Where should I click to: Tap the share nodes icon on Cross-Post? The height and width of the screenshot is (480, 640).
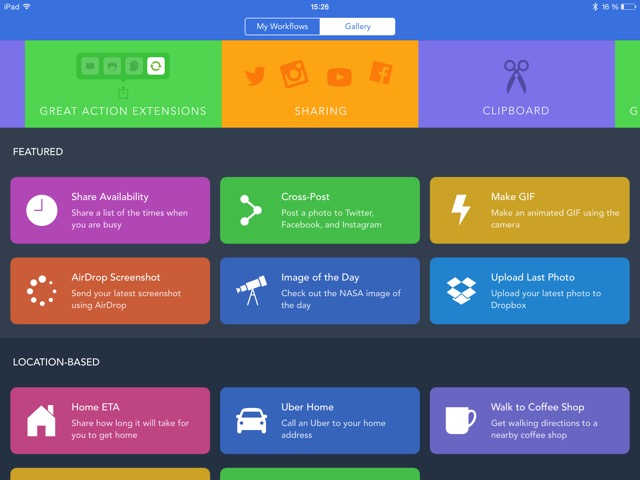(250, 210)
